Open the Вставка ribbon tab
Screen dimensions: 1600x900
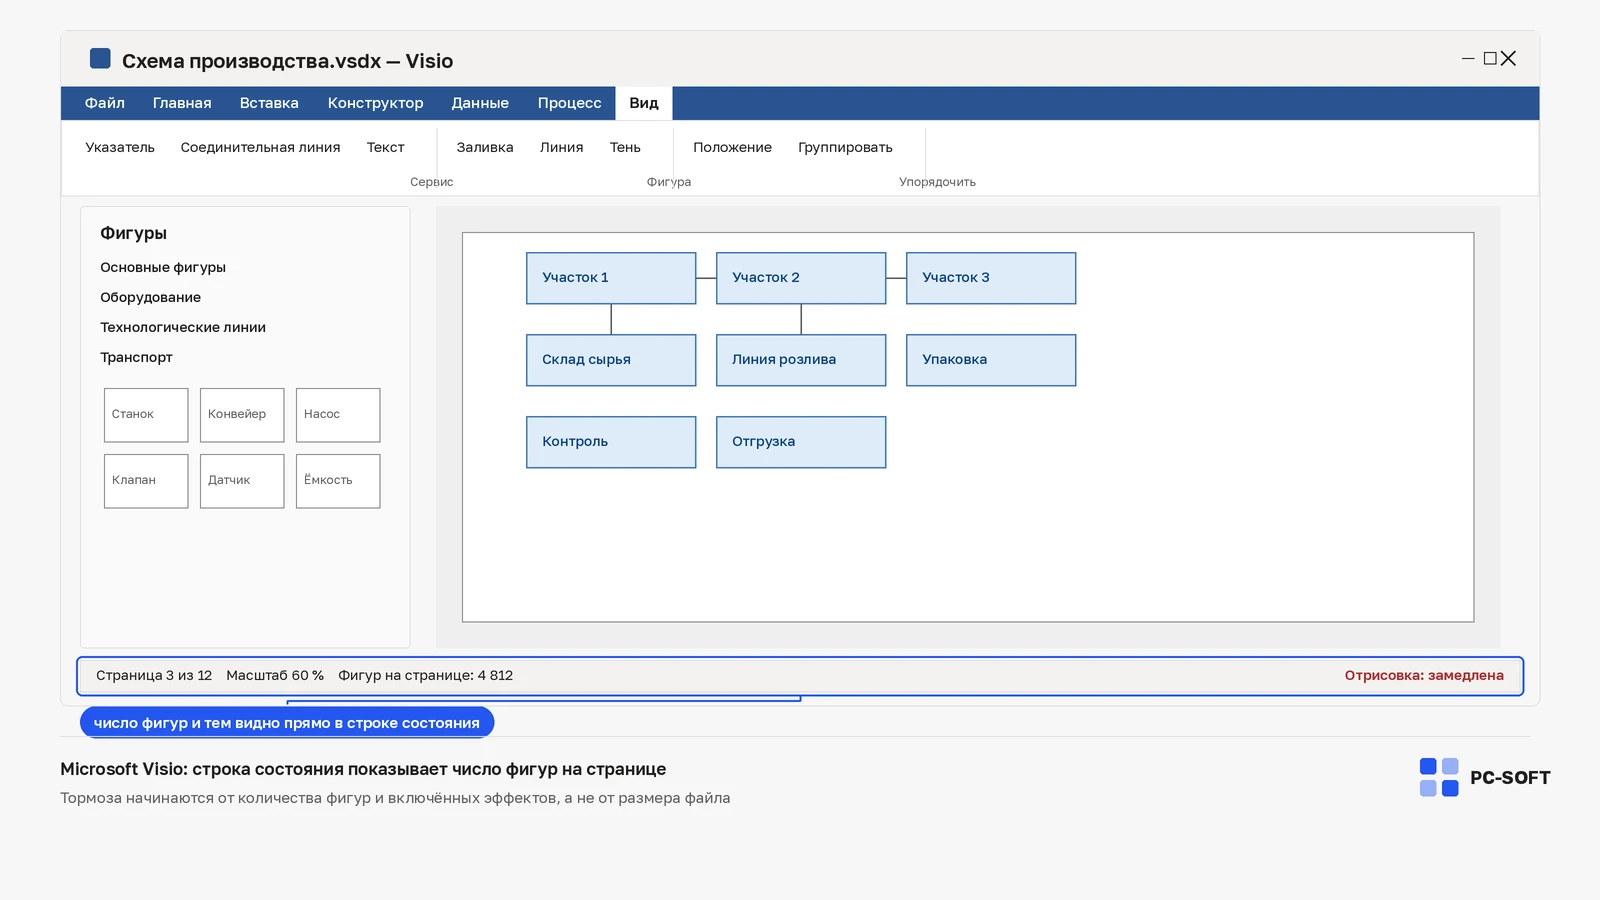(x=269, y=103)
